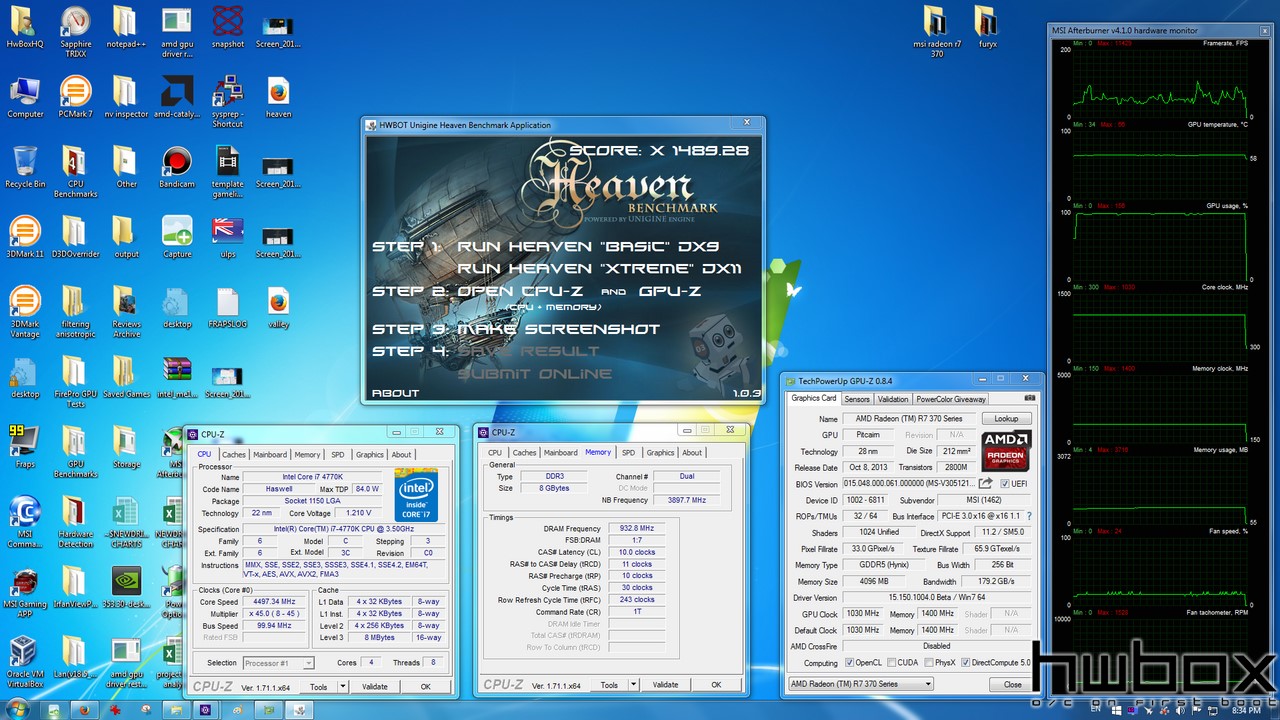Open SPD tab in the CPU-Z Memory window

pos(628,452)
